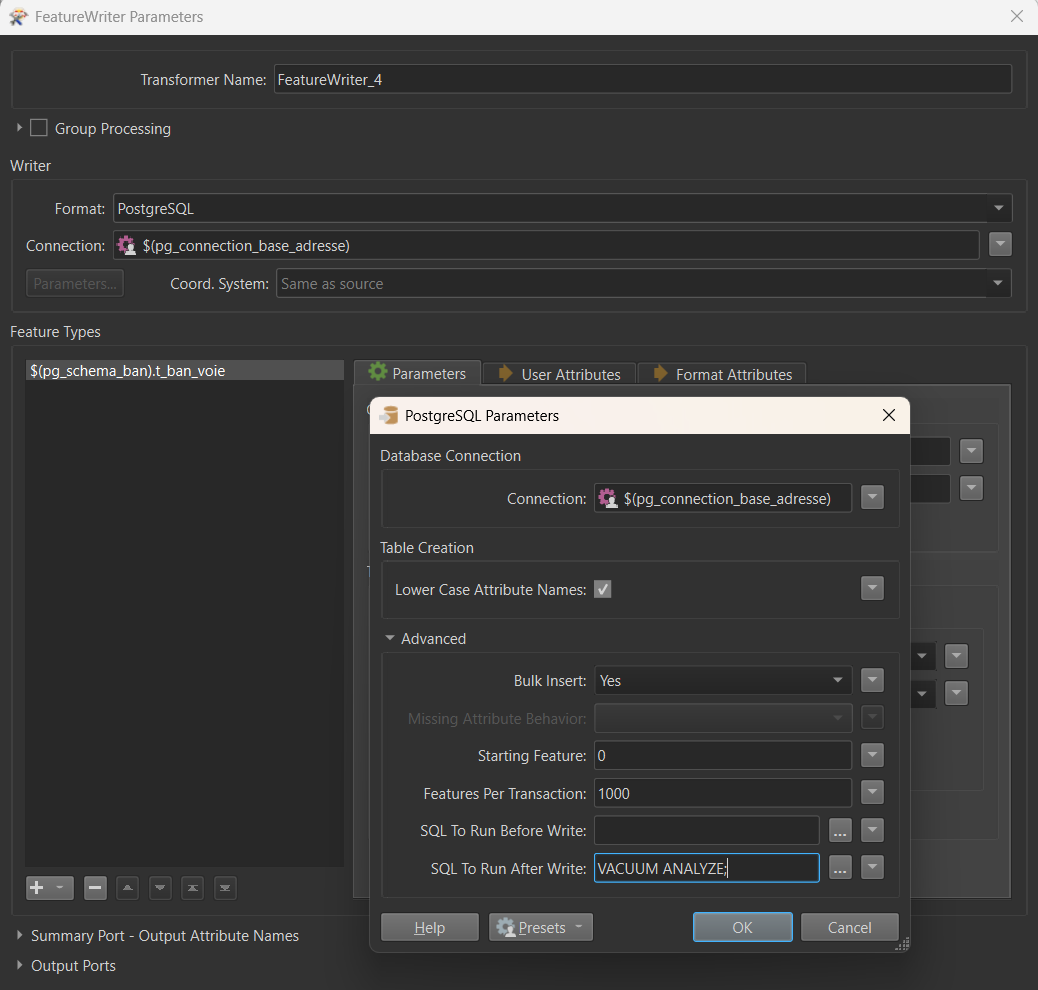Switch to the User Attributes tab

pyautogui.click(x=559, y=374)
